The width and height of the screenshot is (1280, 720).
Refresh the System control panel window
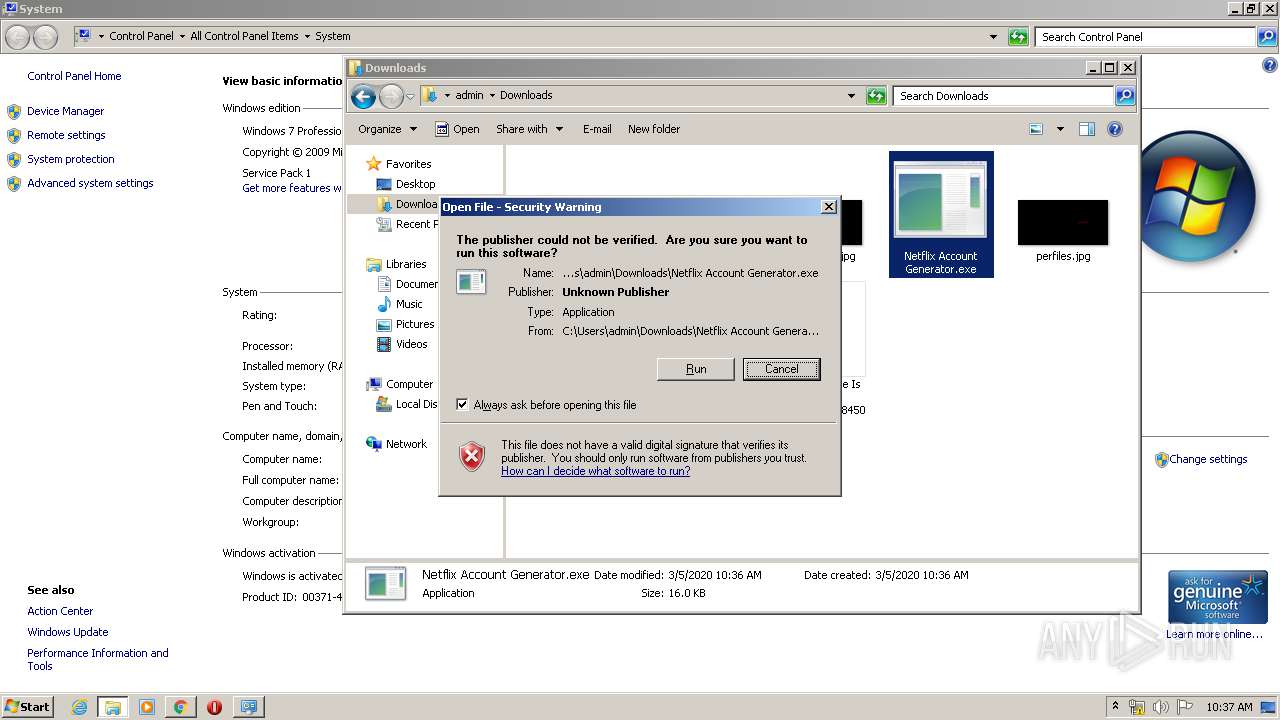click(x=1018, y=37)
